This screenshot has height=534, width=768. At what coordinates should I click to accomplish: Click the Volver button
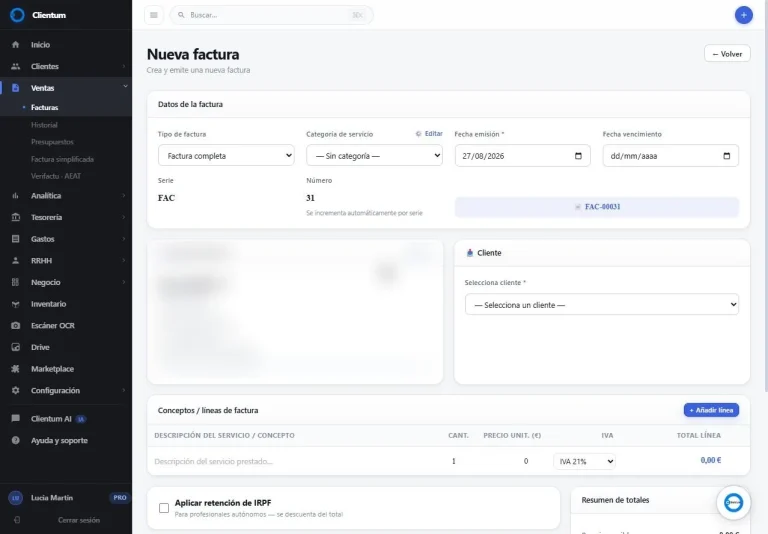(x=727, y=54)
